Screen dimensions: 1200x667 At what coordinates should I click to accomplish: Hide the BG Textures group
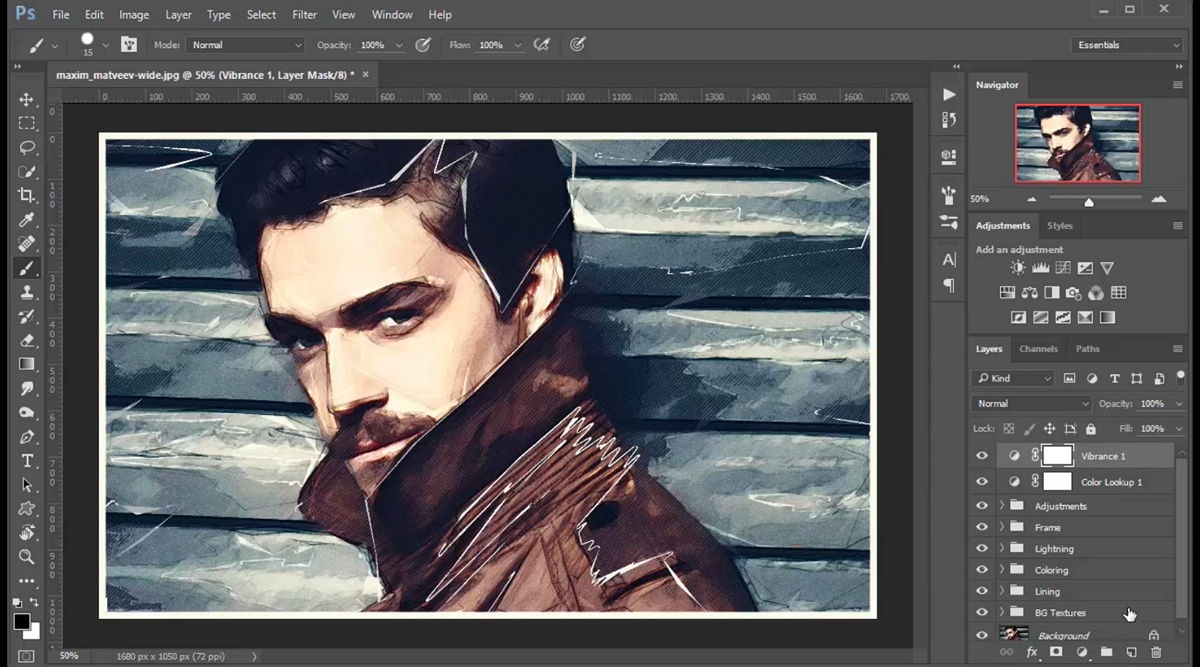[982, 612]
